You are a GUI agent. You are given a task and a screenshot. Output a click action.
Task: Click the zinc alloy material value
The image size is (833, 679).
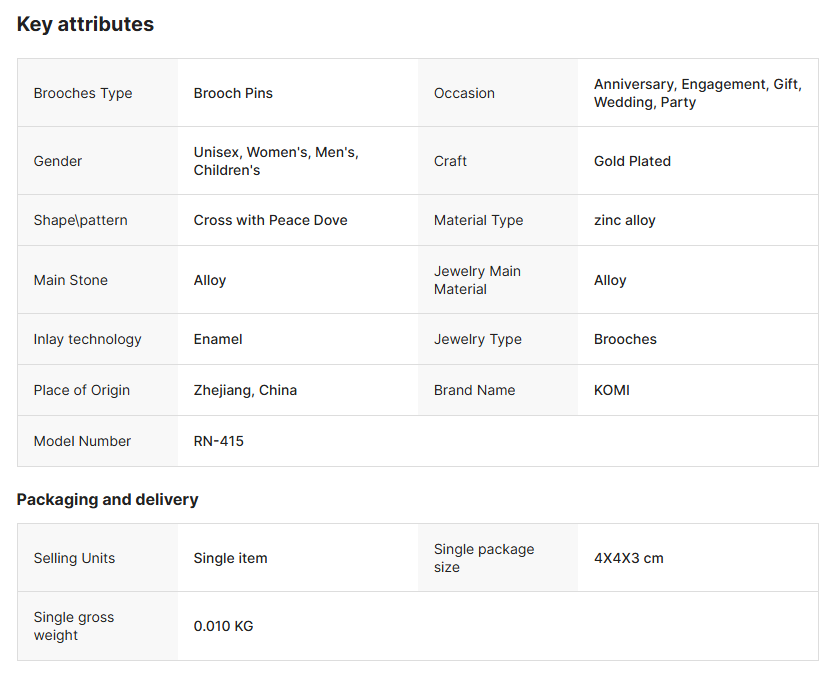[x=624, y=220]
